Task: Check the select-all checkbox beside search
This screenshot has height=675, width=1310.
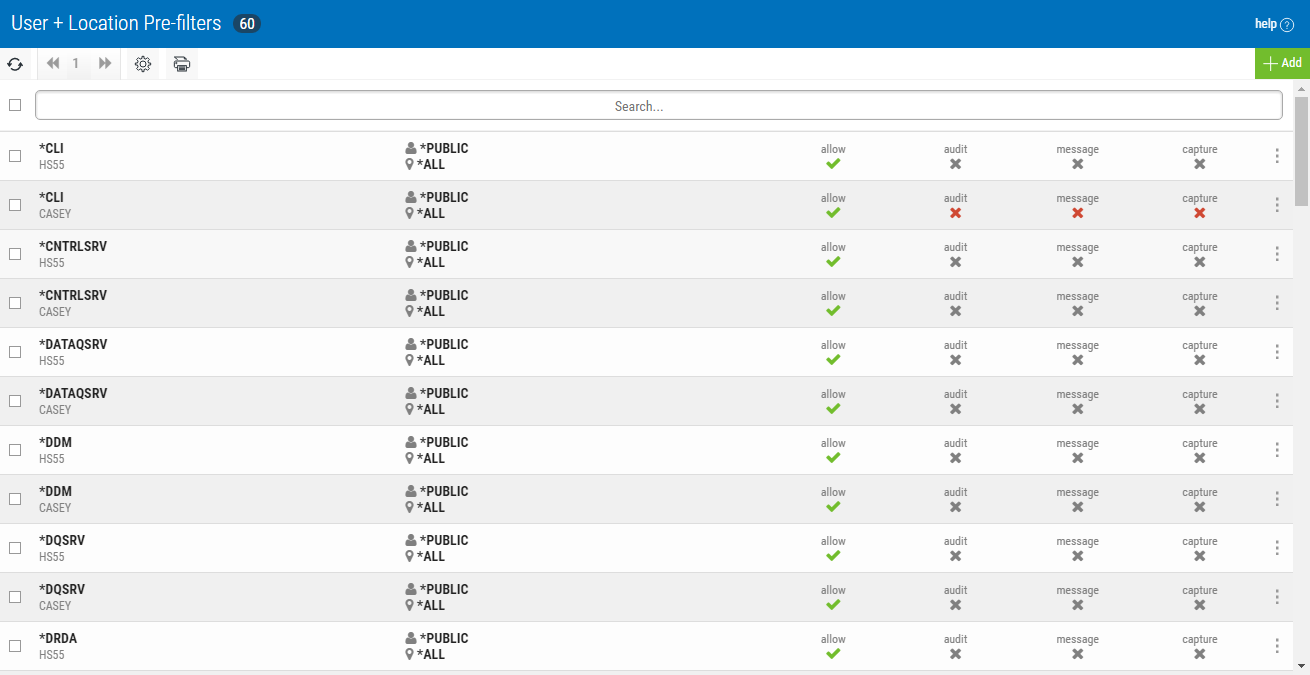Action: (15, 105)
